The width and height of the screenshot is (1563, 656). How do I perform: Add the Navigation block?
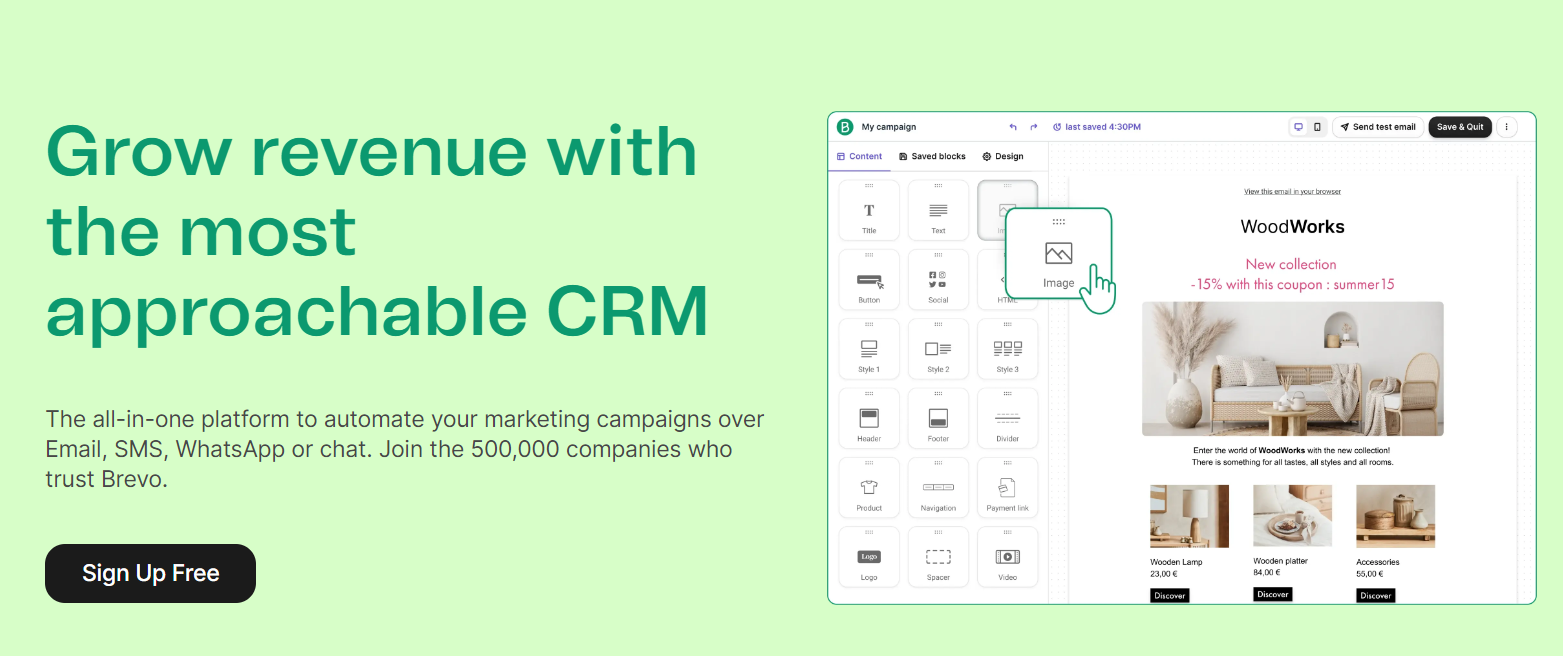[x=938, y=487]
